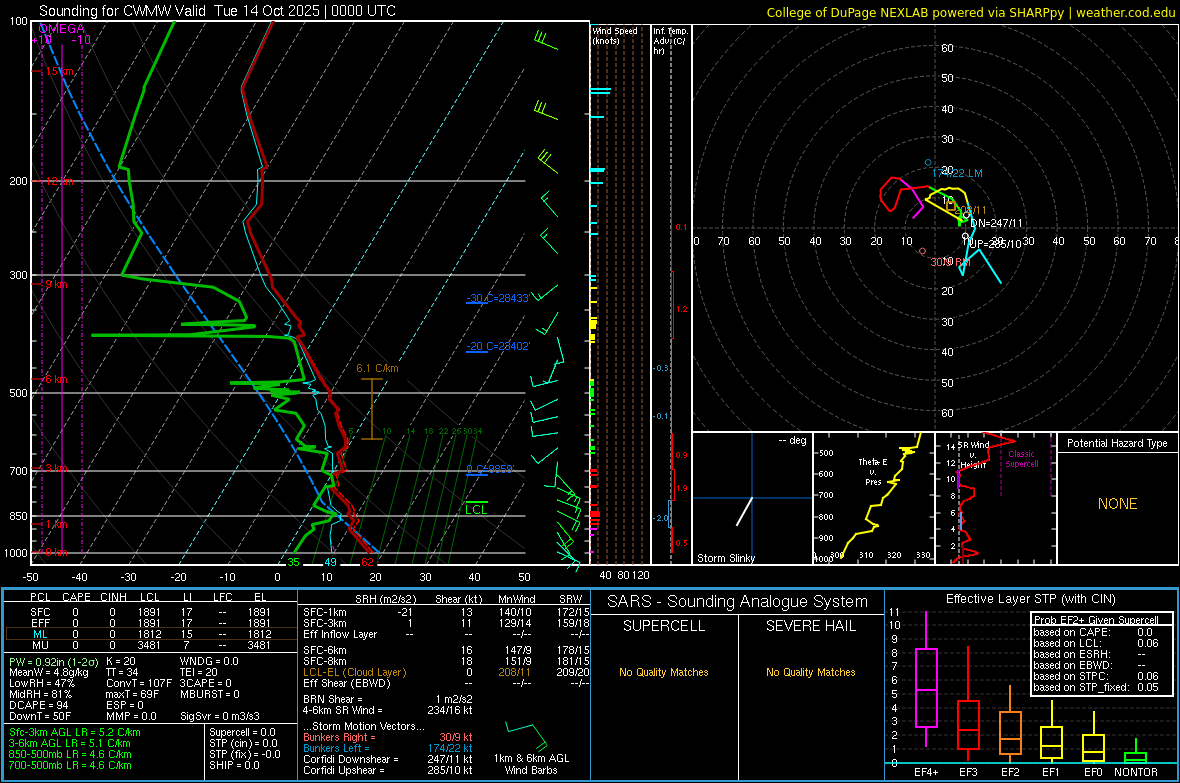Viewport: 1180px width, 783px height.
Task: Select the highlighted ML parcel row
Action: pyautogui.click(x=150, y=634)
